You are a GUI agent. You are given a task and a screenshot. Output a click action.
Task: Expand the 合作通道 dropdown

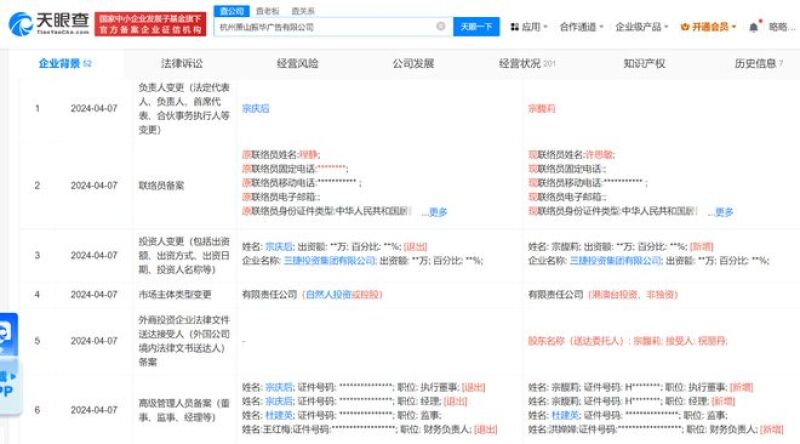(581, 27)
